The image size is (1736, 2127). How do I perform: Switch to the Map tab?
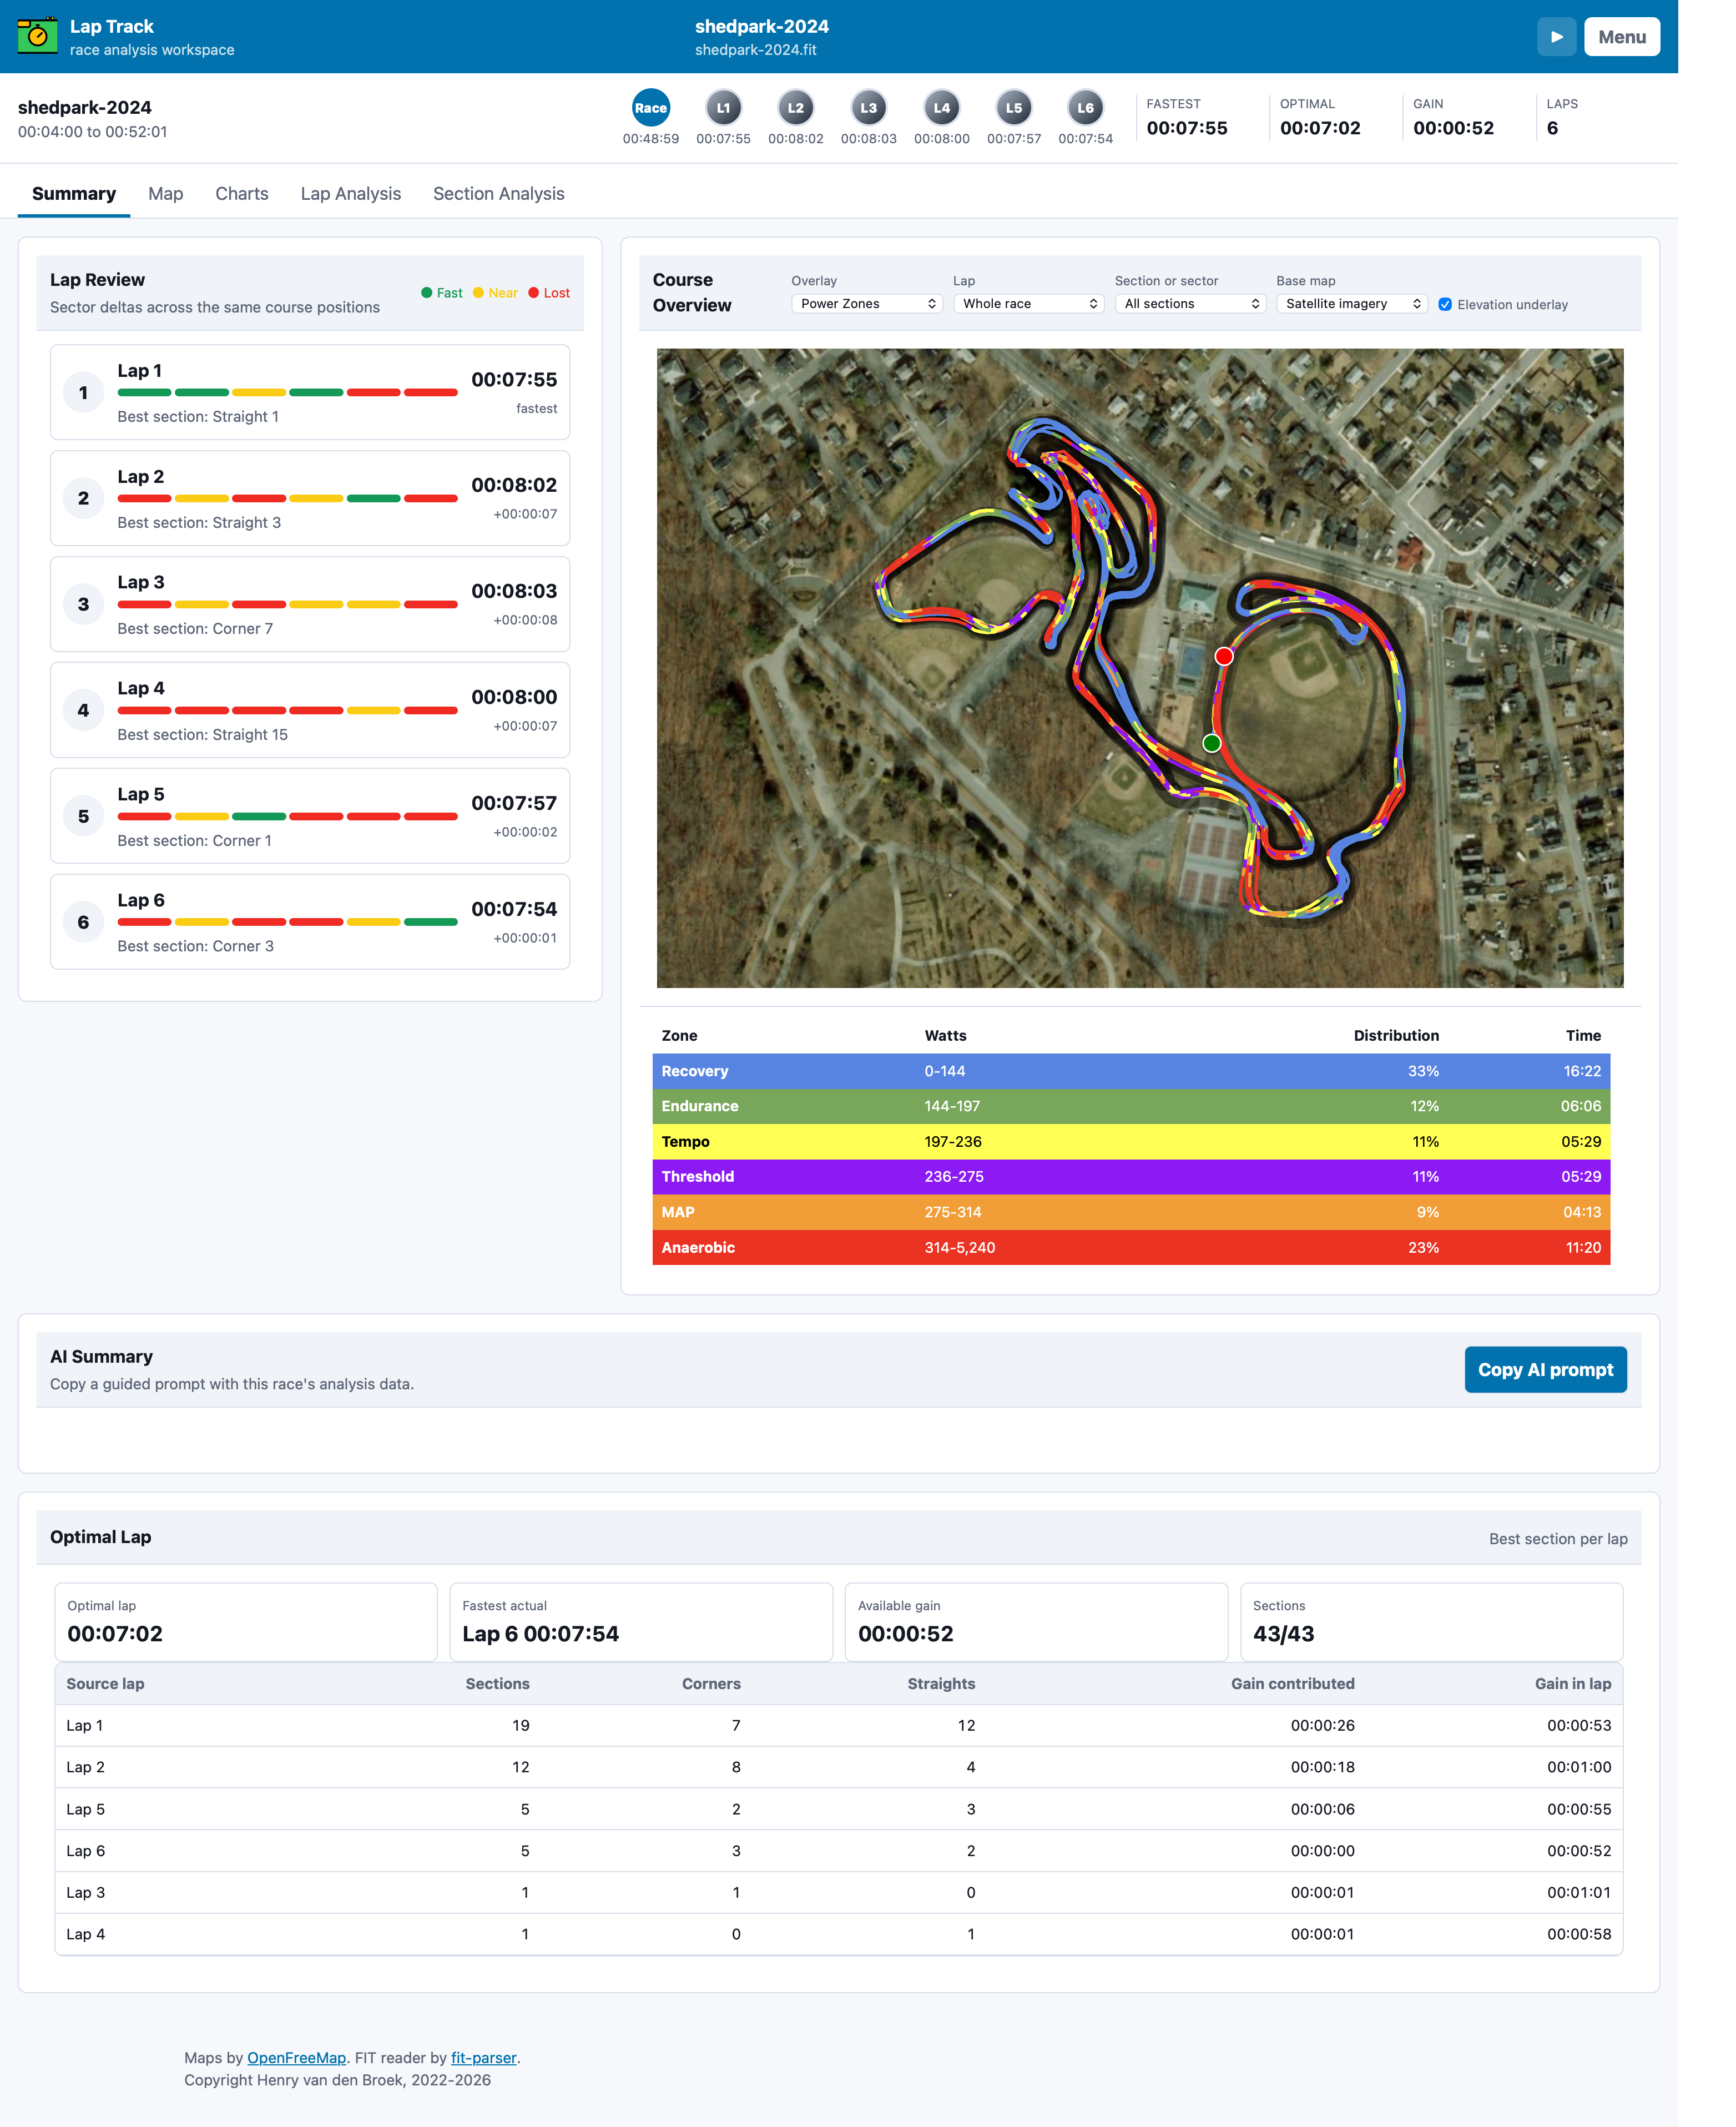point(166,194)
